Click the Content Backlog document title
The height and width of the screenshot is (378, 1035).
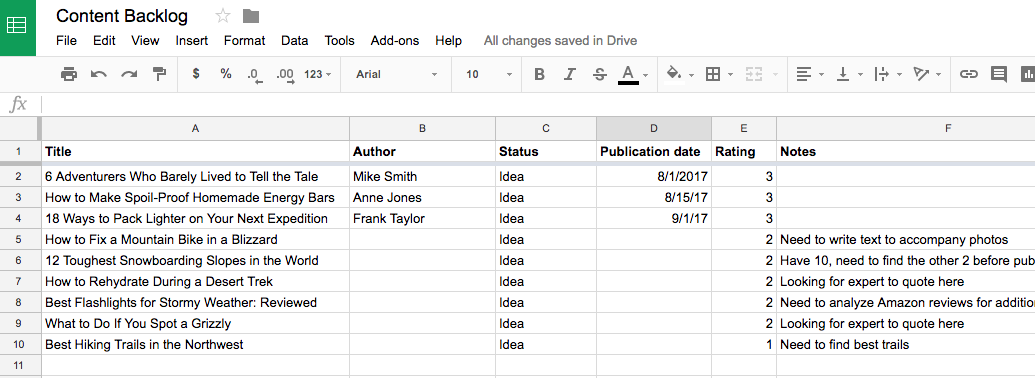click(x=121, y=16)
